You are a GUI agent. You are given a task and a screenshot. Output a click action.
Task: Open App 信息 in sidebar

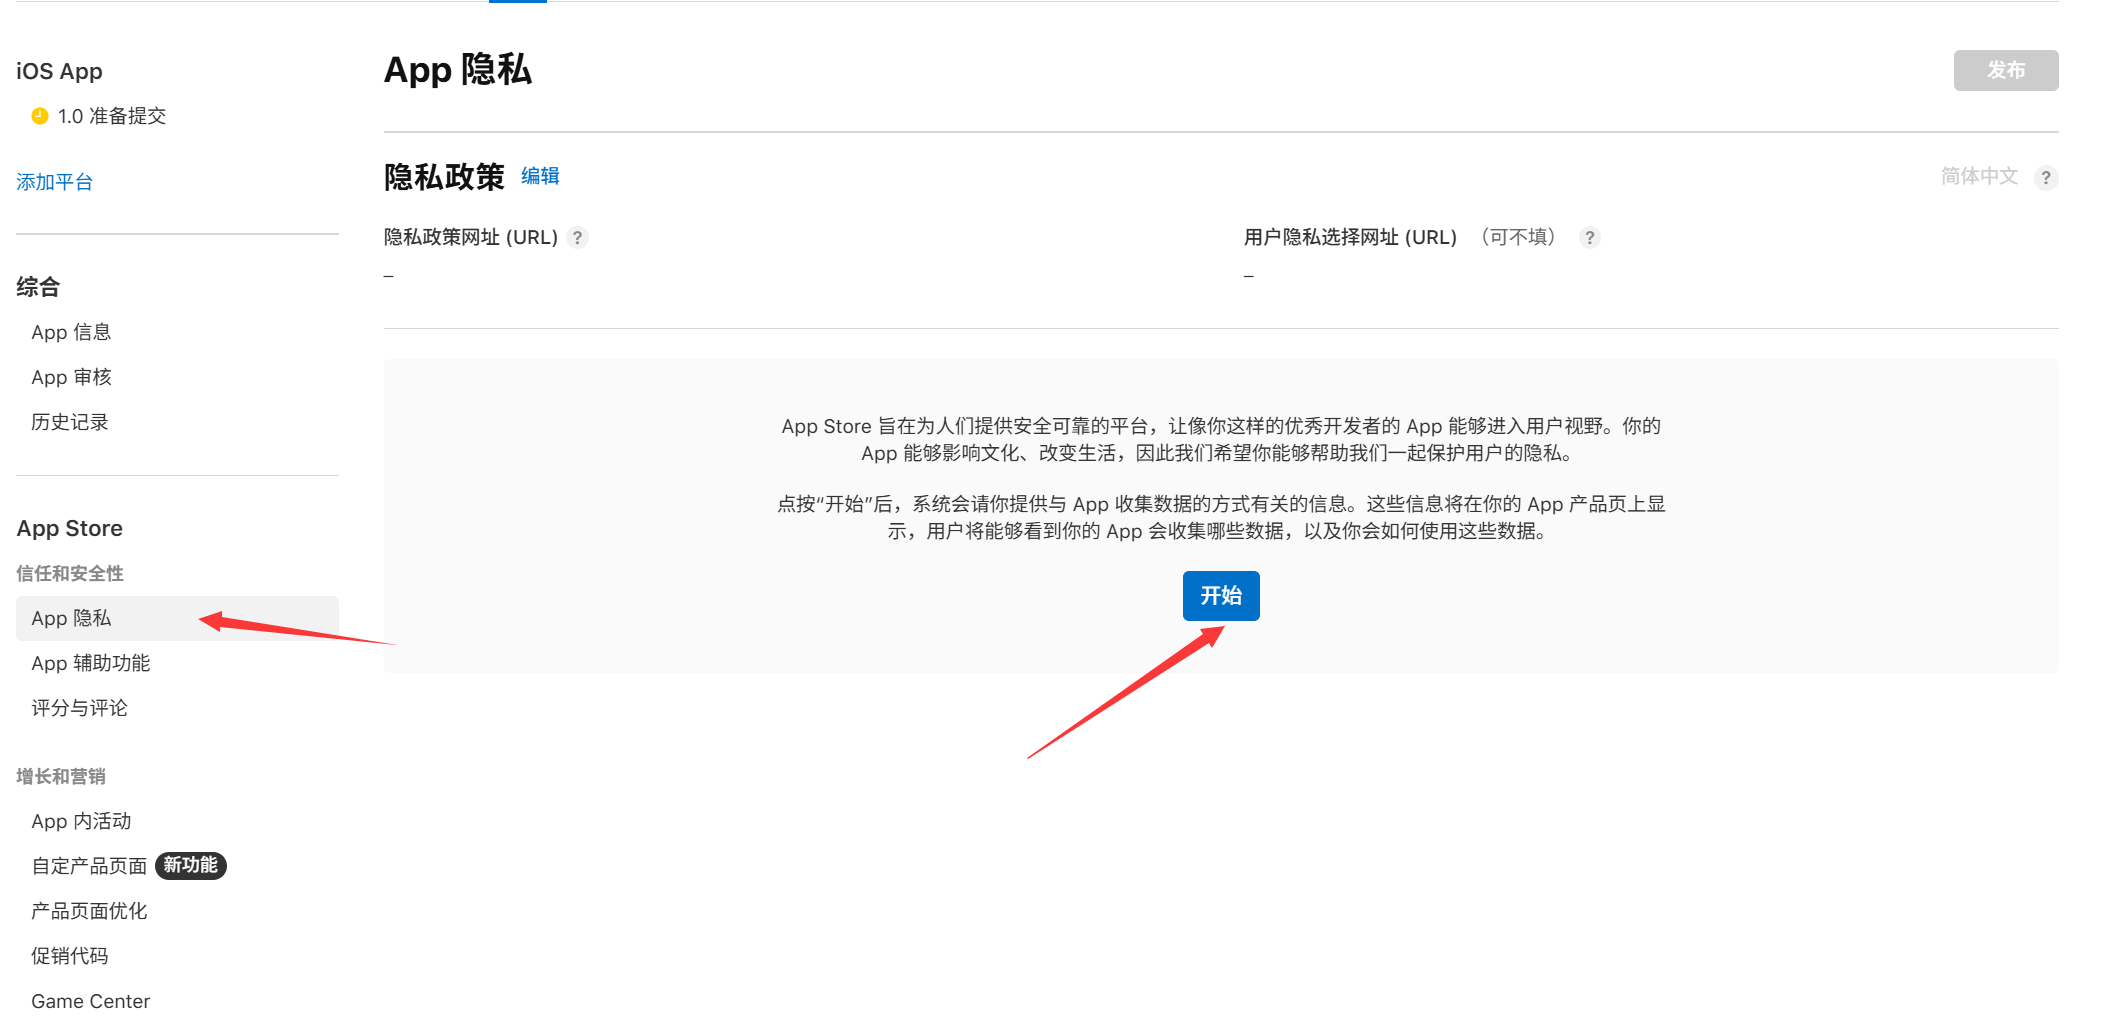tap(71, 332)
